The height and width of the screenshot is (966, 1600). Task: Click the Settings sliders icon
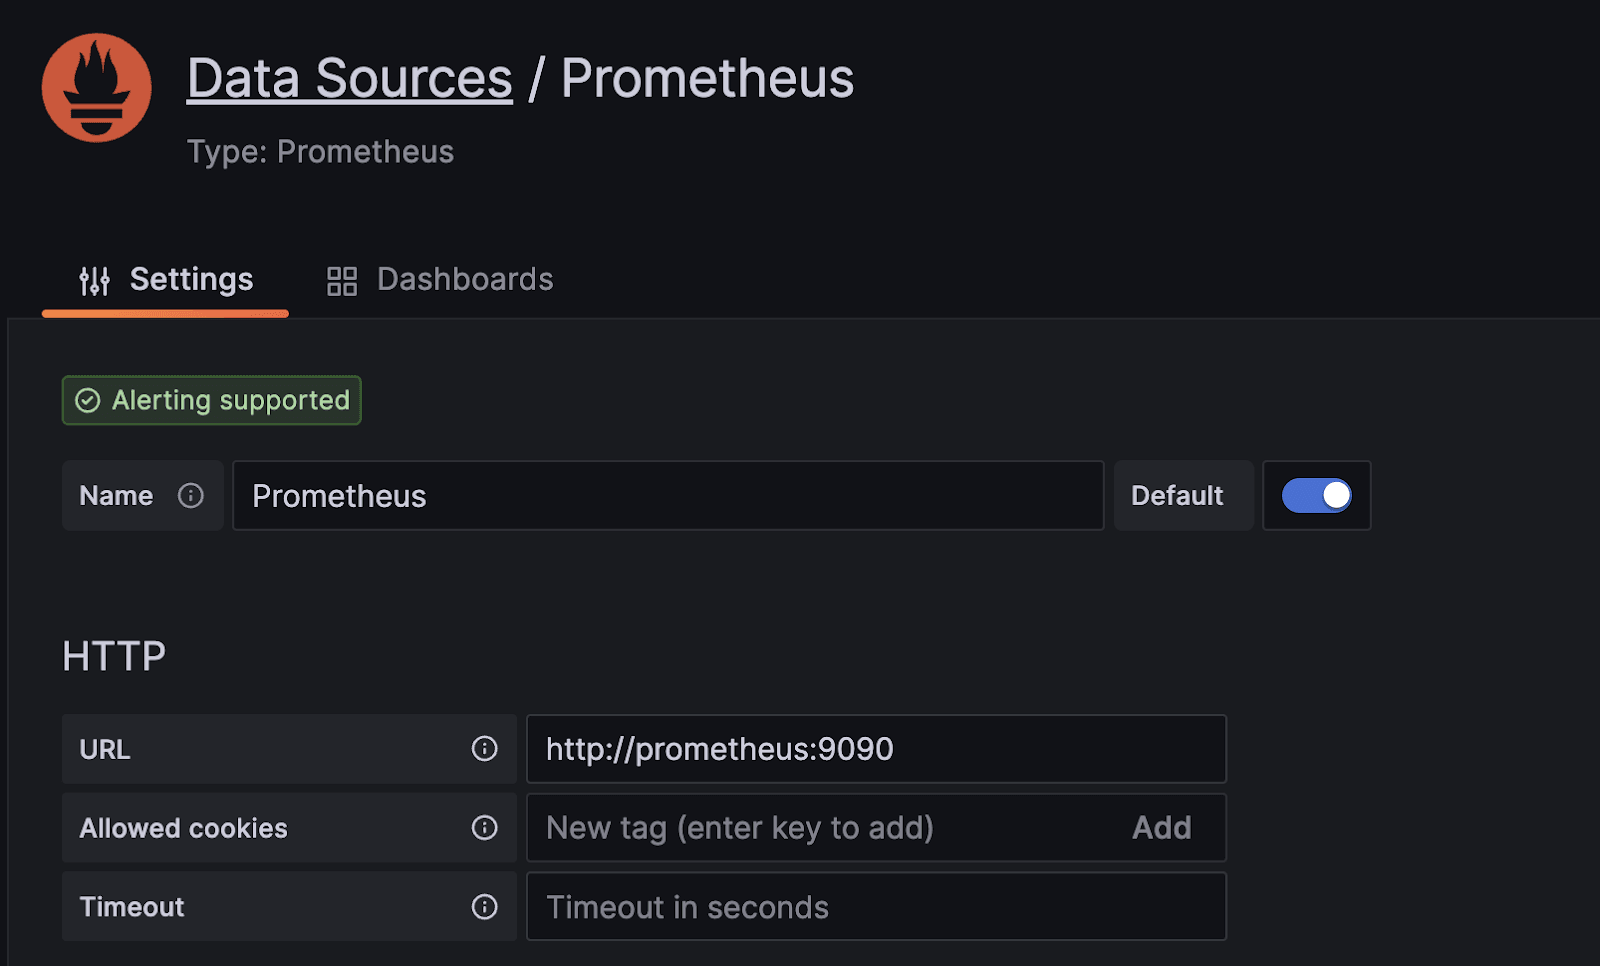coord(95,281)
